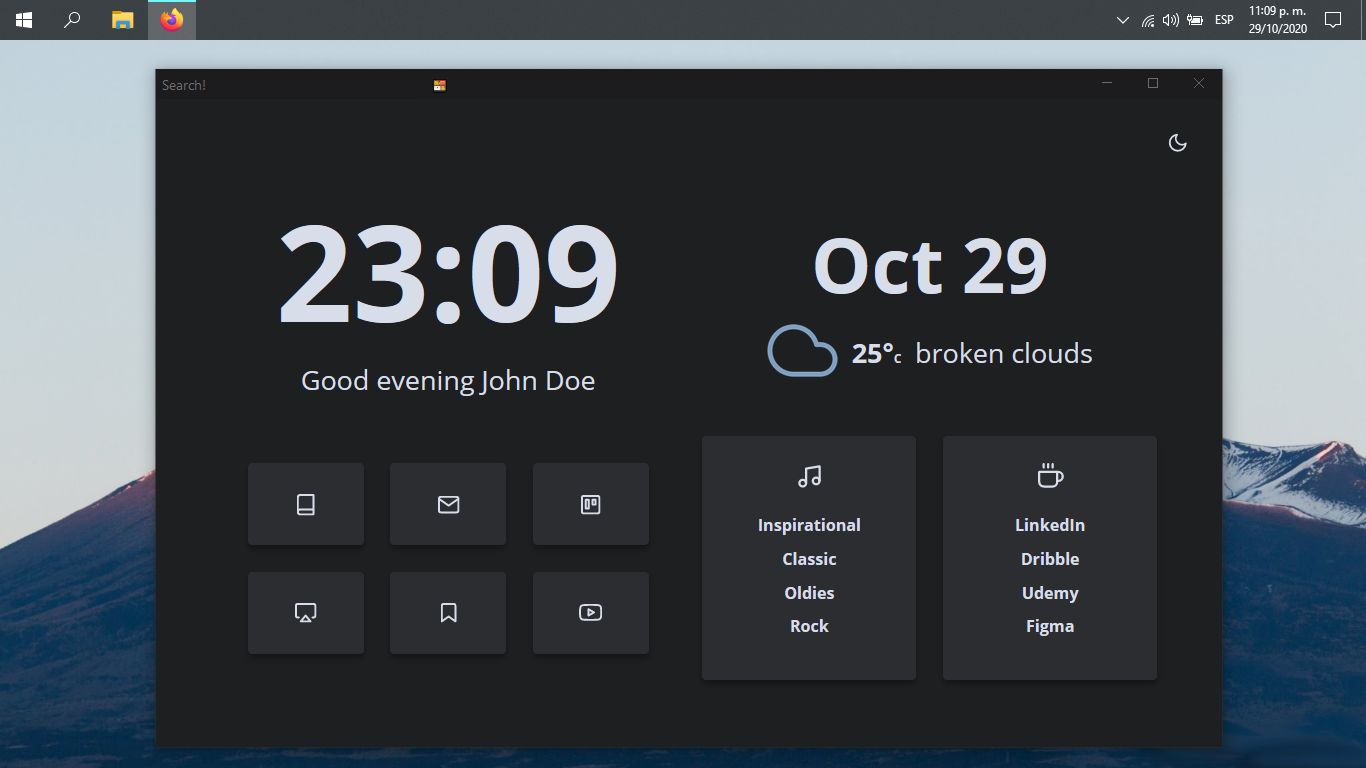Launch the YouTube video shortcut
This screenshot has width=1366, height=768.
point(591,612)
